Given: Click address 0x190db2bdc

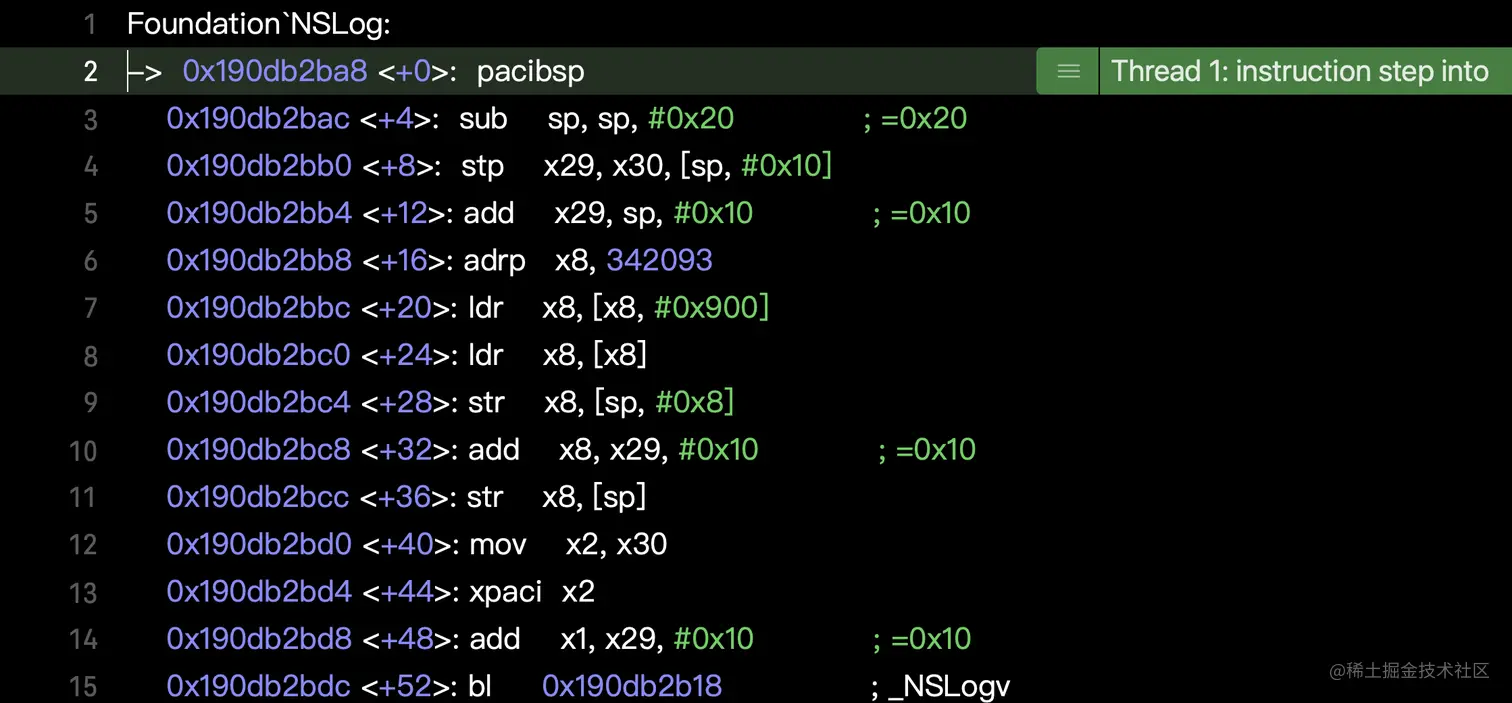Looking at the screenshot, I should pyautogui.click(x=258, y=686).
